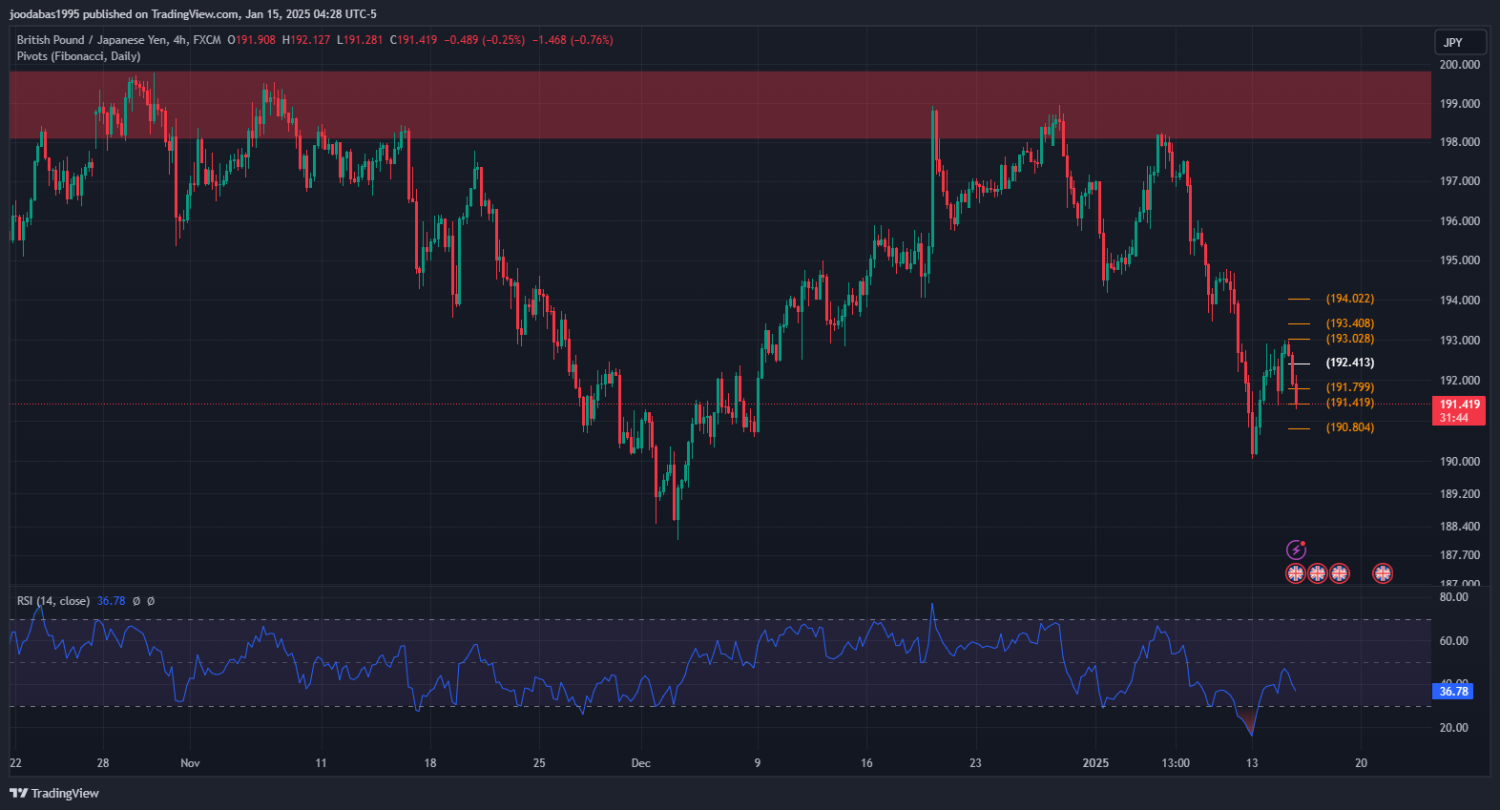Click the white pivot label (192.413)

pos(1350,363)
